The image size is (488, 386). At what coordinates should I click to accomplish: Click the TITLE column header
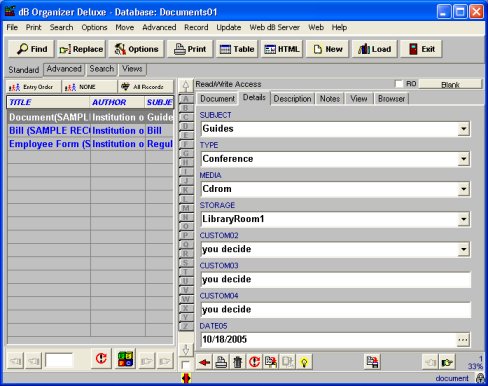[x=49, y=102]
